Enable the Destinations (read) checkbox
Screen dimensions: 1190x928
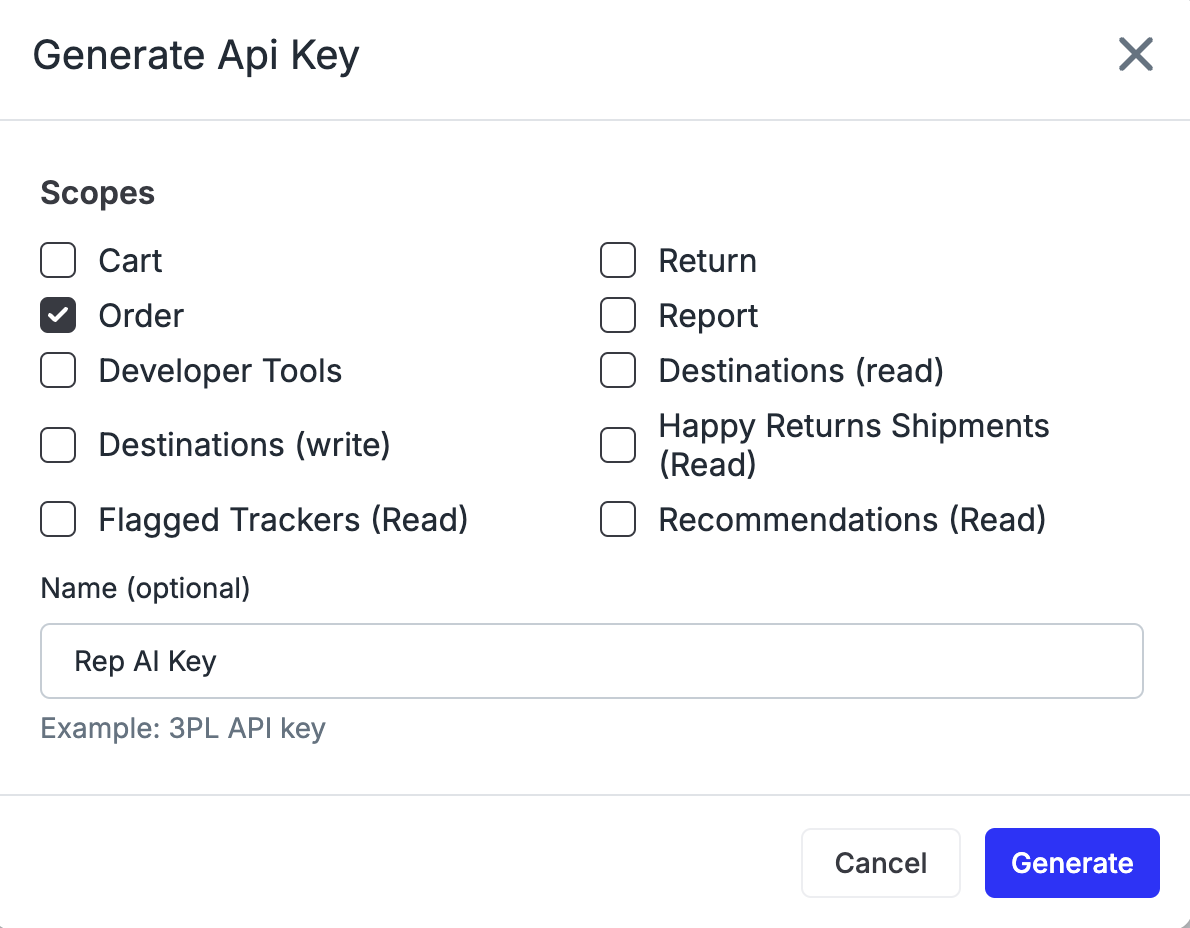pos(618,371)
